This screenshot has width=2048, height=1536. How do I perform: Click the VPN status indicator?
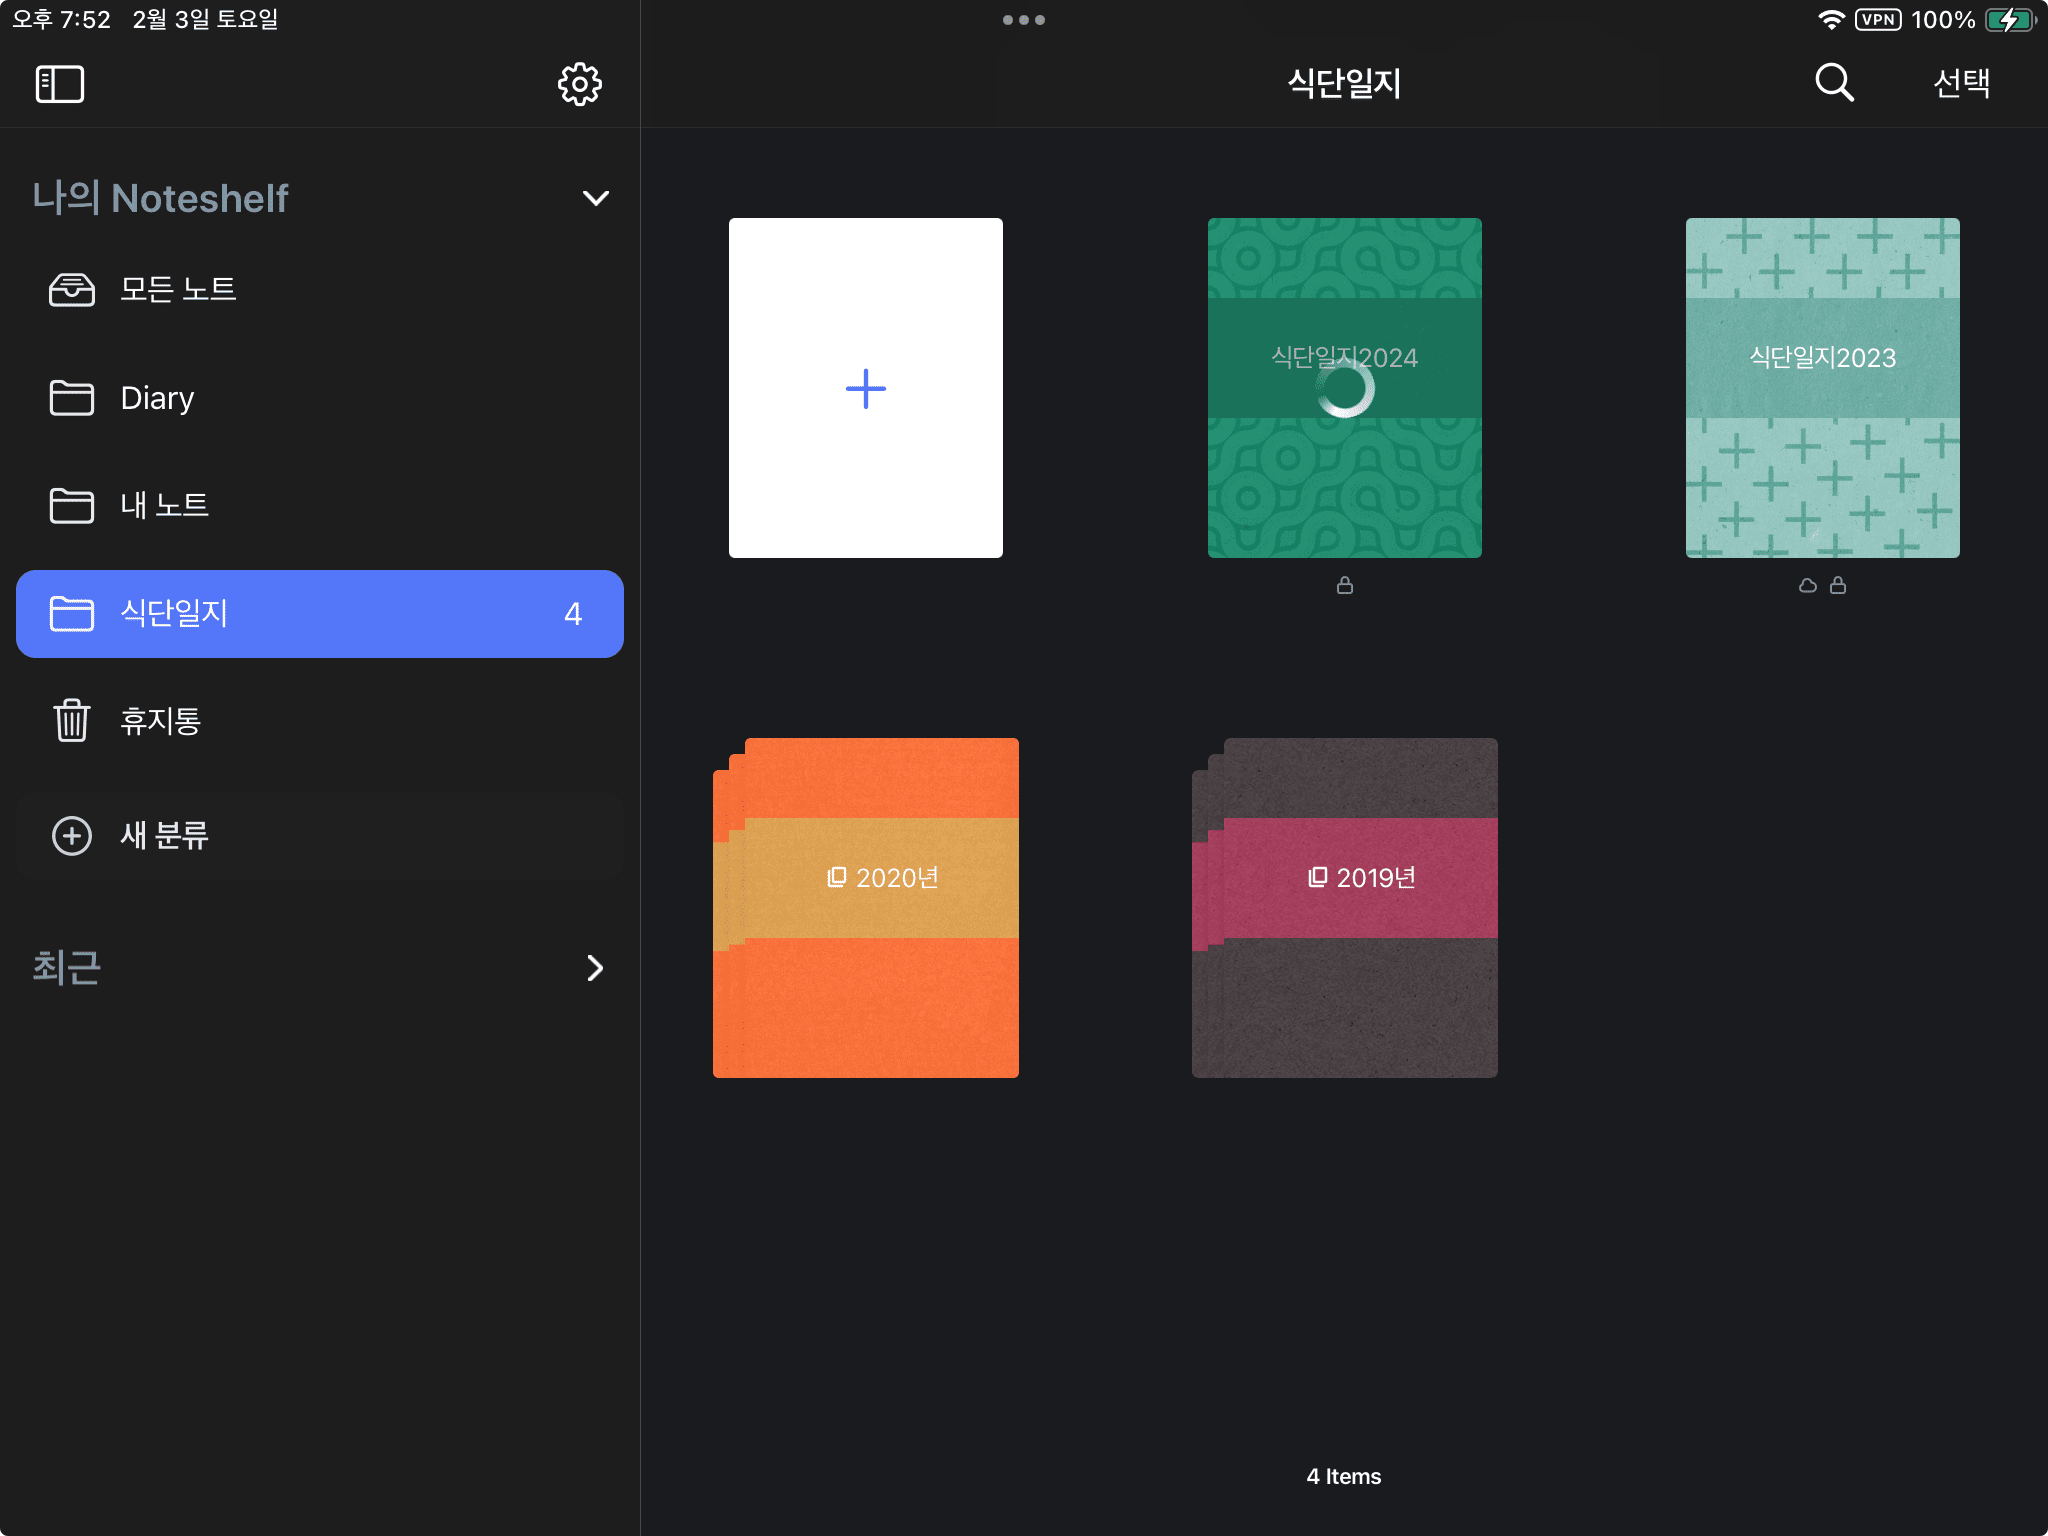[x=1877, y=20]
